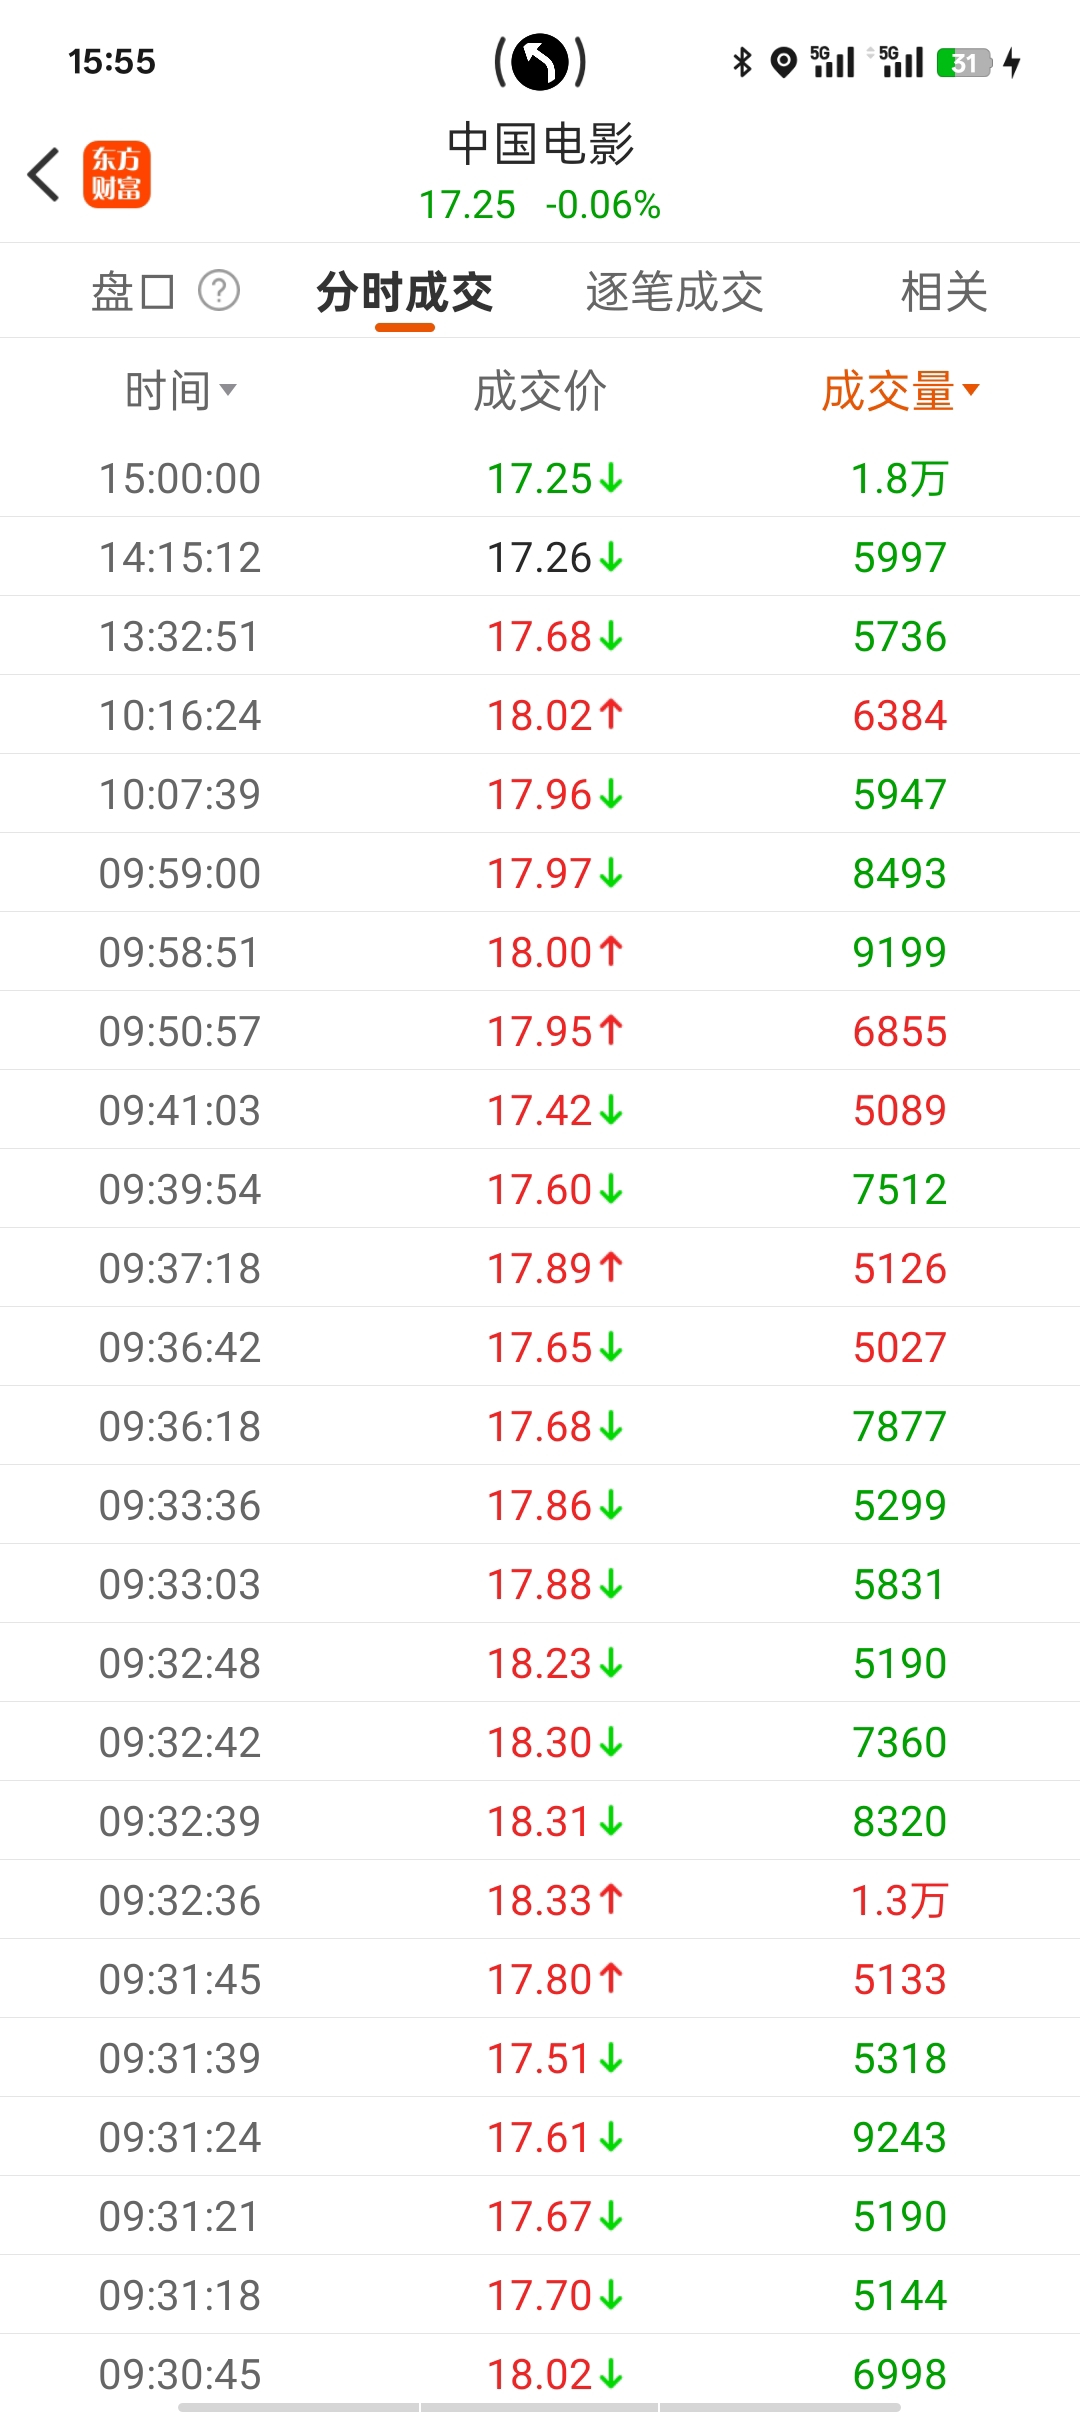The width and height of the screenshot is (1080, 2412).
Task: Select the 09:32:36 trade row with 1.3万
Action: point(540,1900)
